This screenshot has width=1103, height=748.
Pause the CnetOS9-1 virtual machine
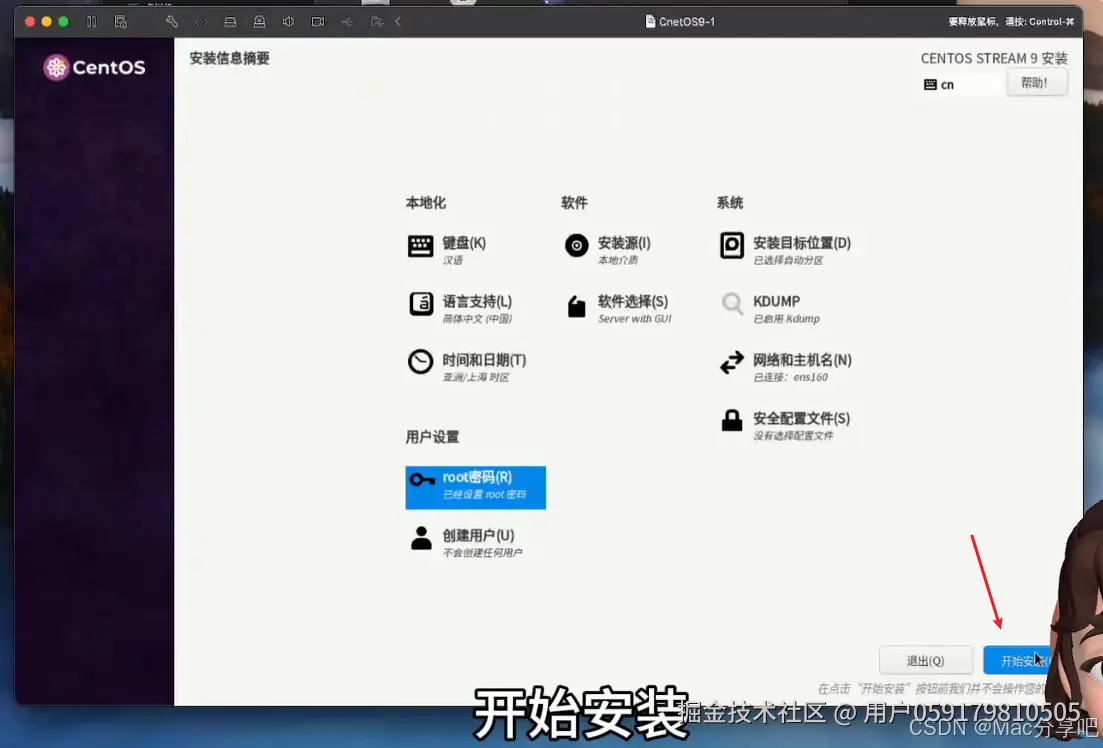91,22
